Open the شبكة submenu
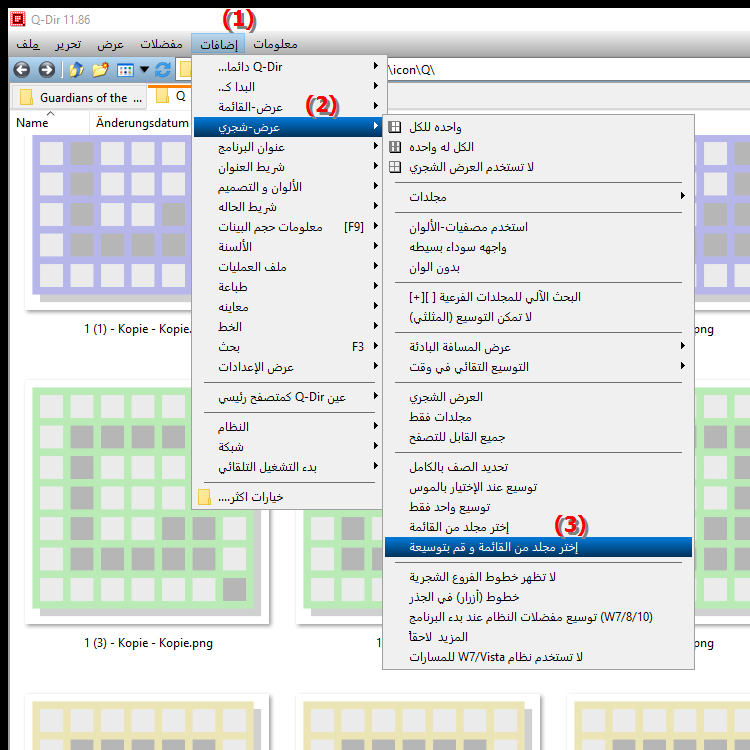The image size is (750, 750). [x=288, y=447]
